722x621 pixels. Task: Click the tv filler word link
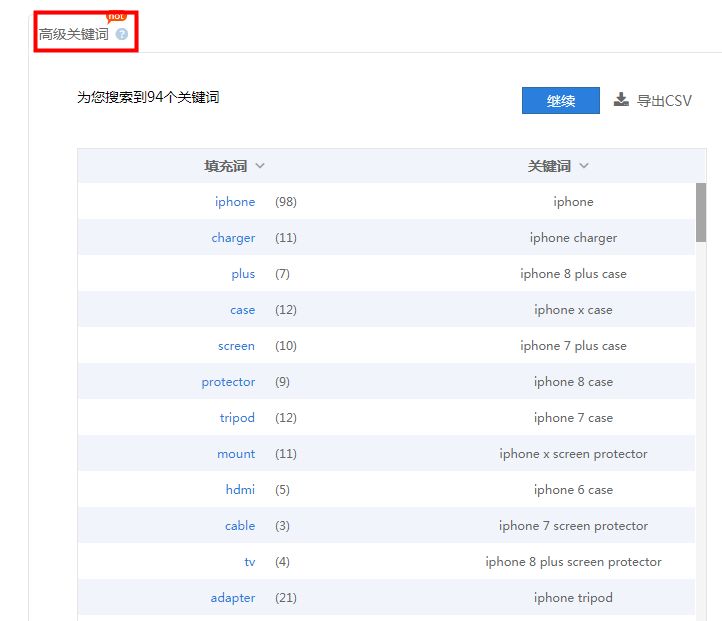click(x=250, y=562)
